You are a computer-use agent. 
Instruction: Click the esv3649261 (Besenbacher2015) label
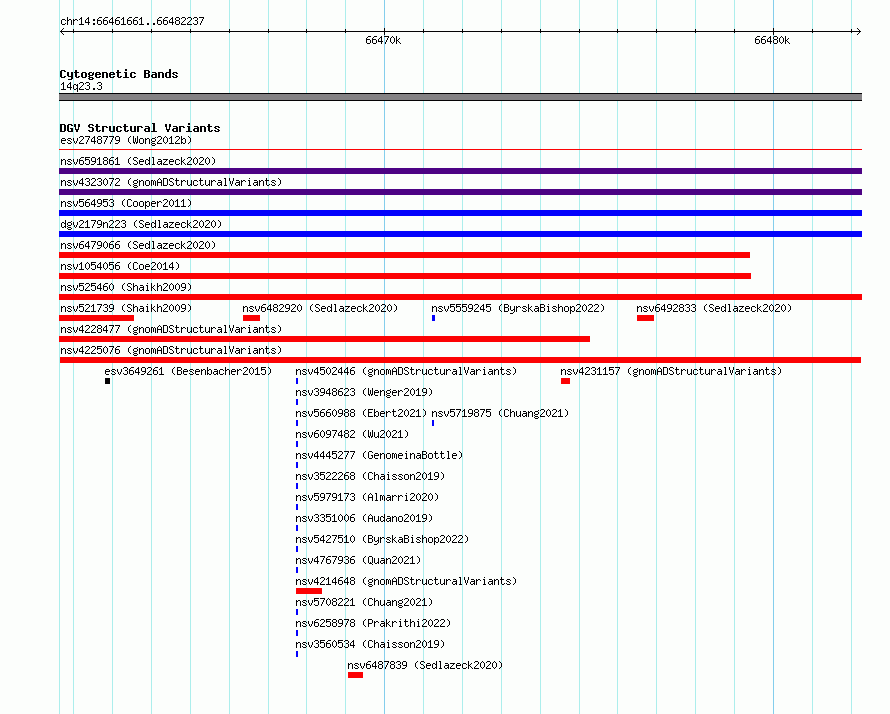tap(188, 371)
